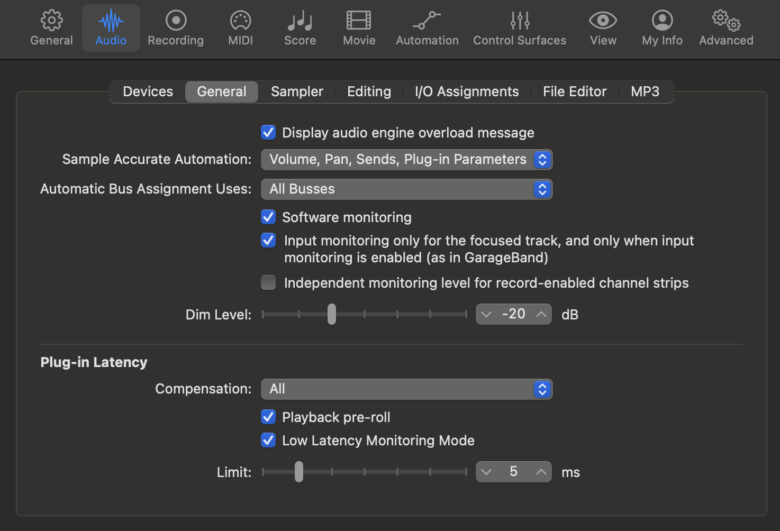Screen dimensions: 780x531
Task: Open the Sample Accurate Automation dropdown
Action: pos(406,159)
